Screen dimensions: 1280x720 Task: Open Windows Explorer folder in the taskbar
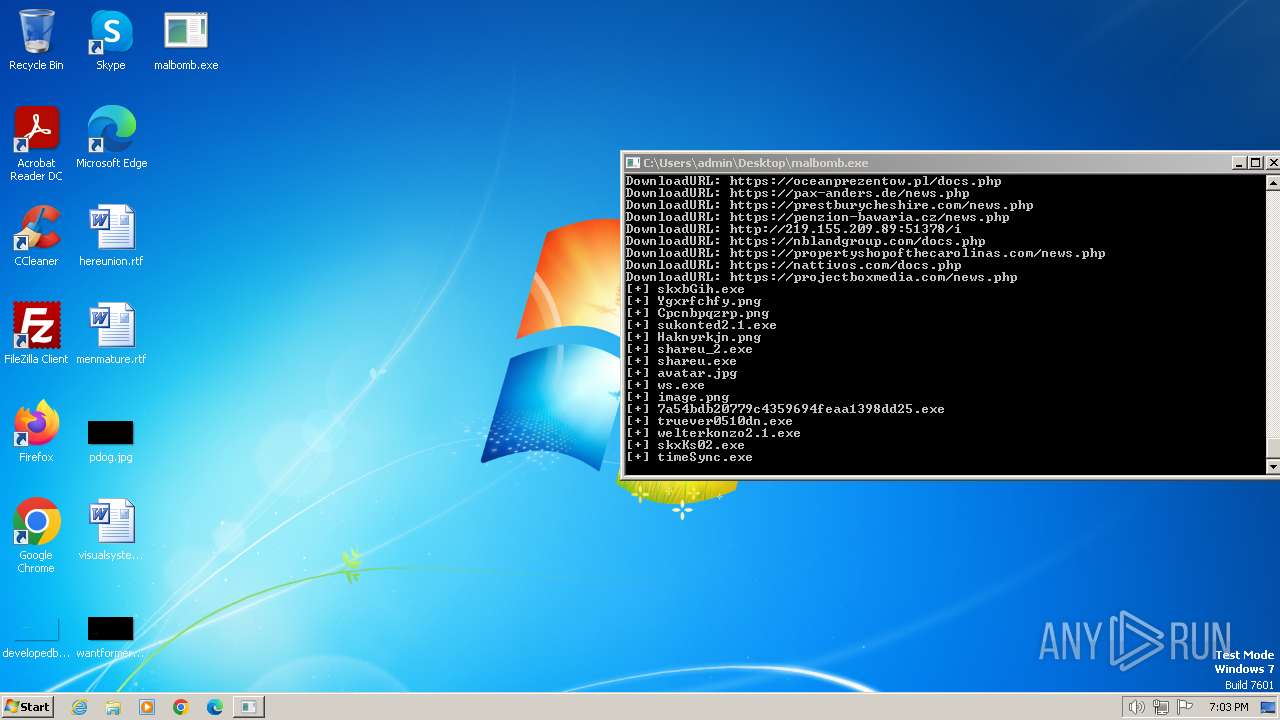coord(113,707)
